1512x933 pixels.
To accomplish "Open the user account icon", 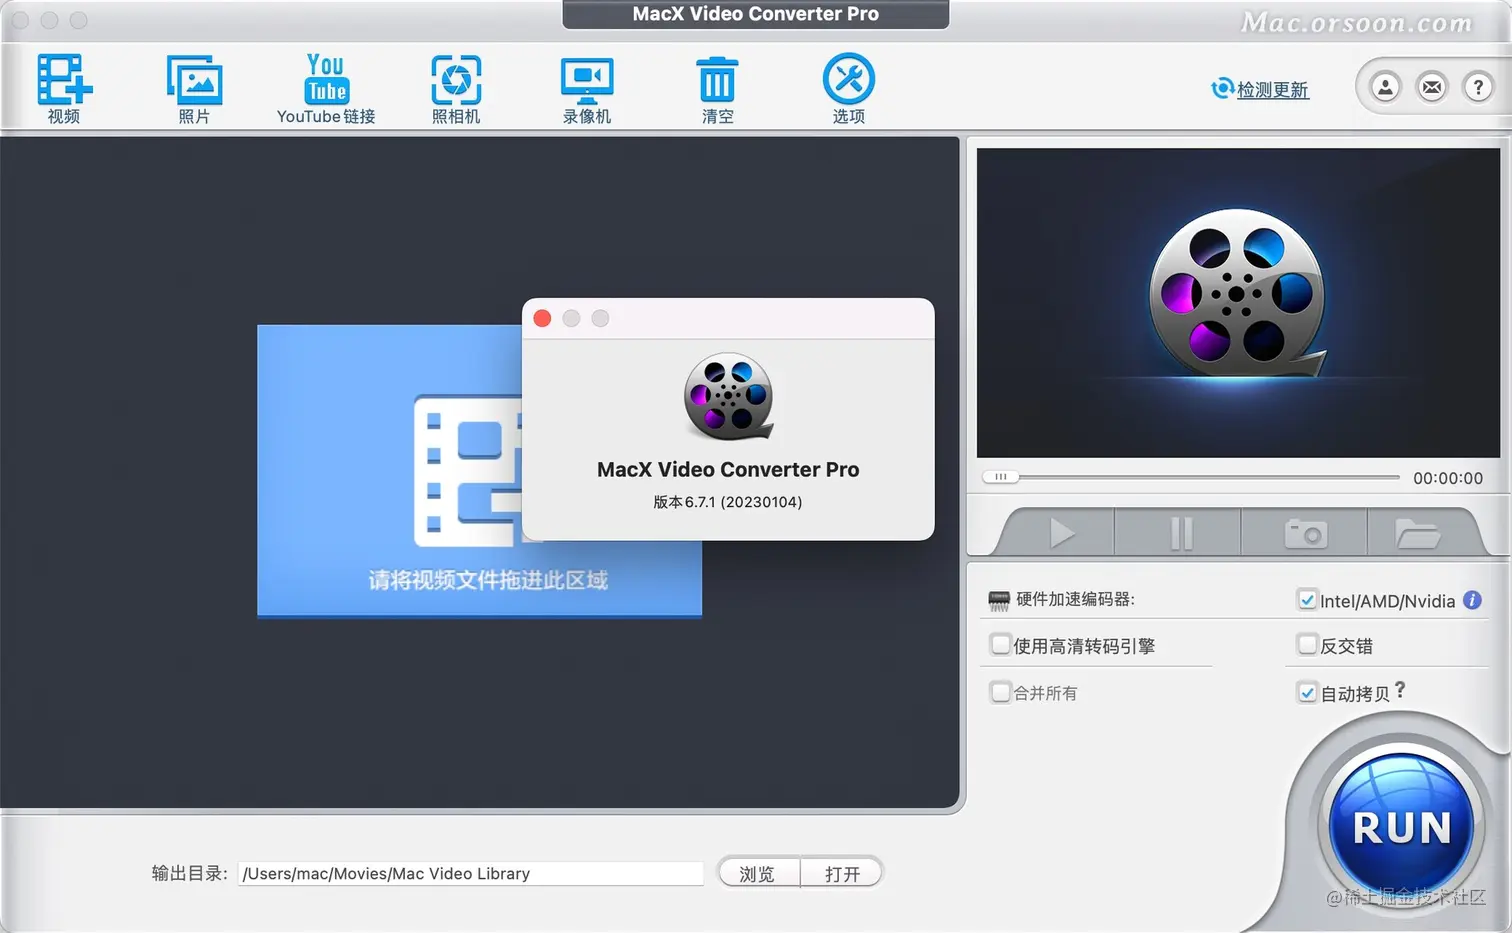I will coord(1385,87).
